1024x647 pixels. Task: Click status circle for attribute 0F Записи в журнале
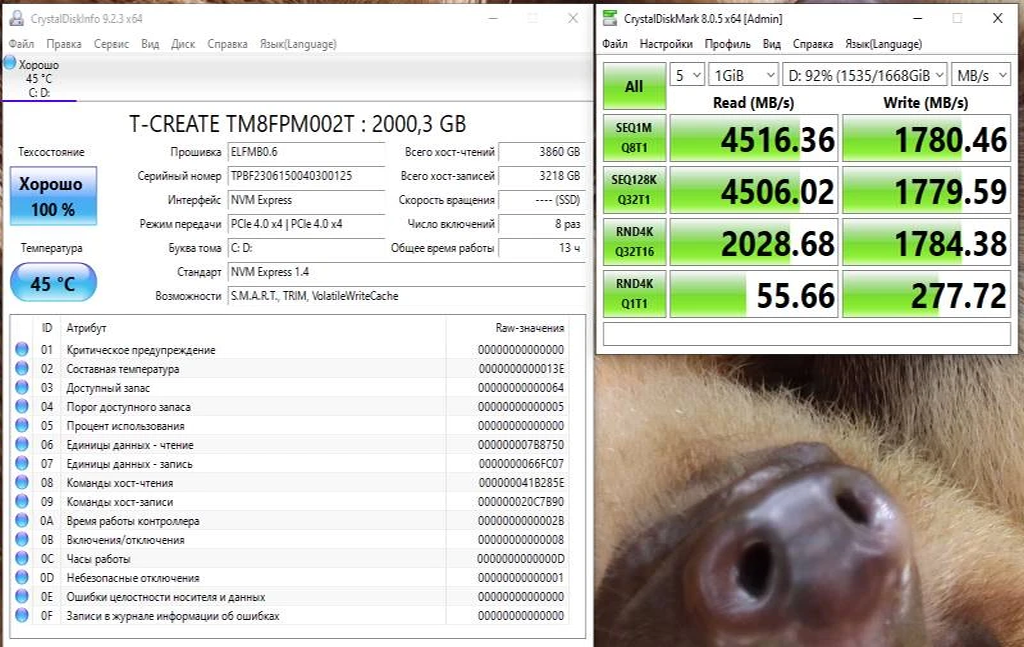pos(22,615)
